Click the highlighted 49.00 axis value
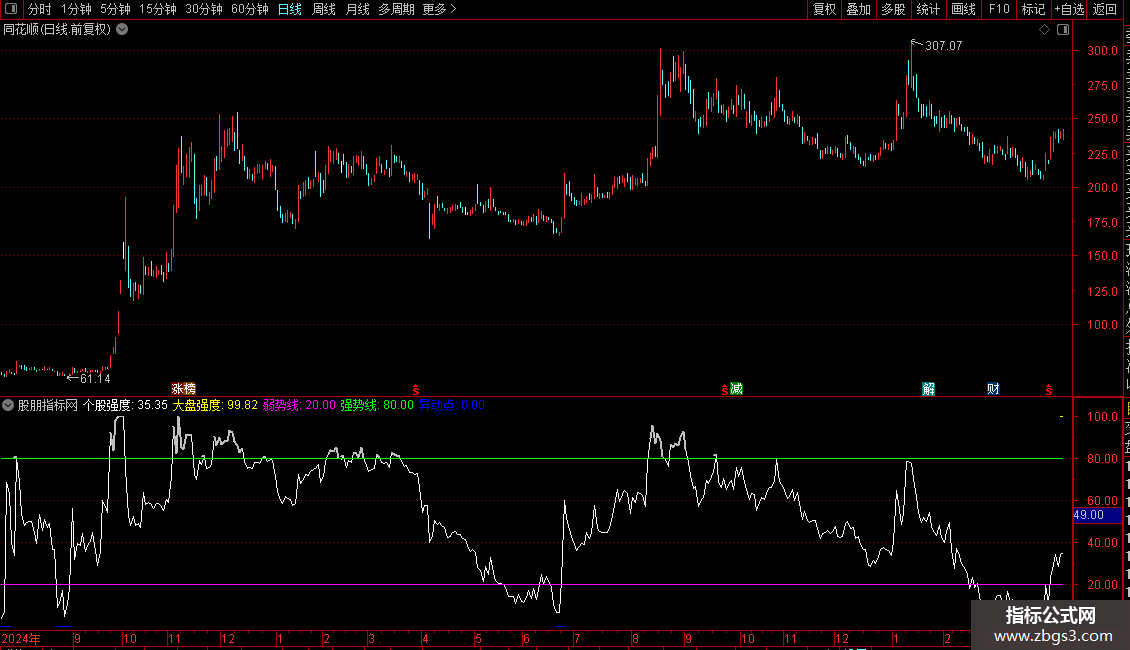Image resolution: width=1130 pixels, height=650 pixels. pos(1098,515)
